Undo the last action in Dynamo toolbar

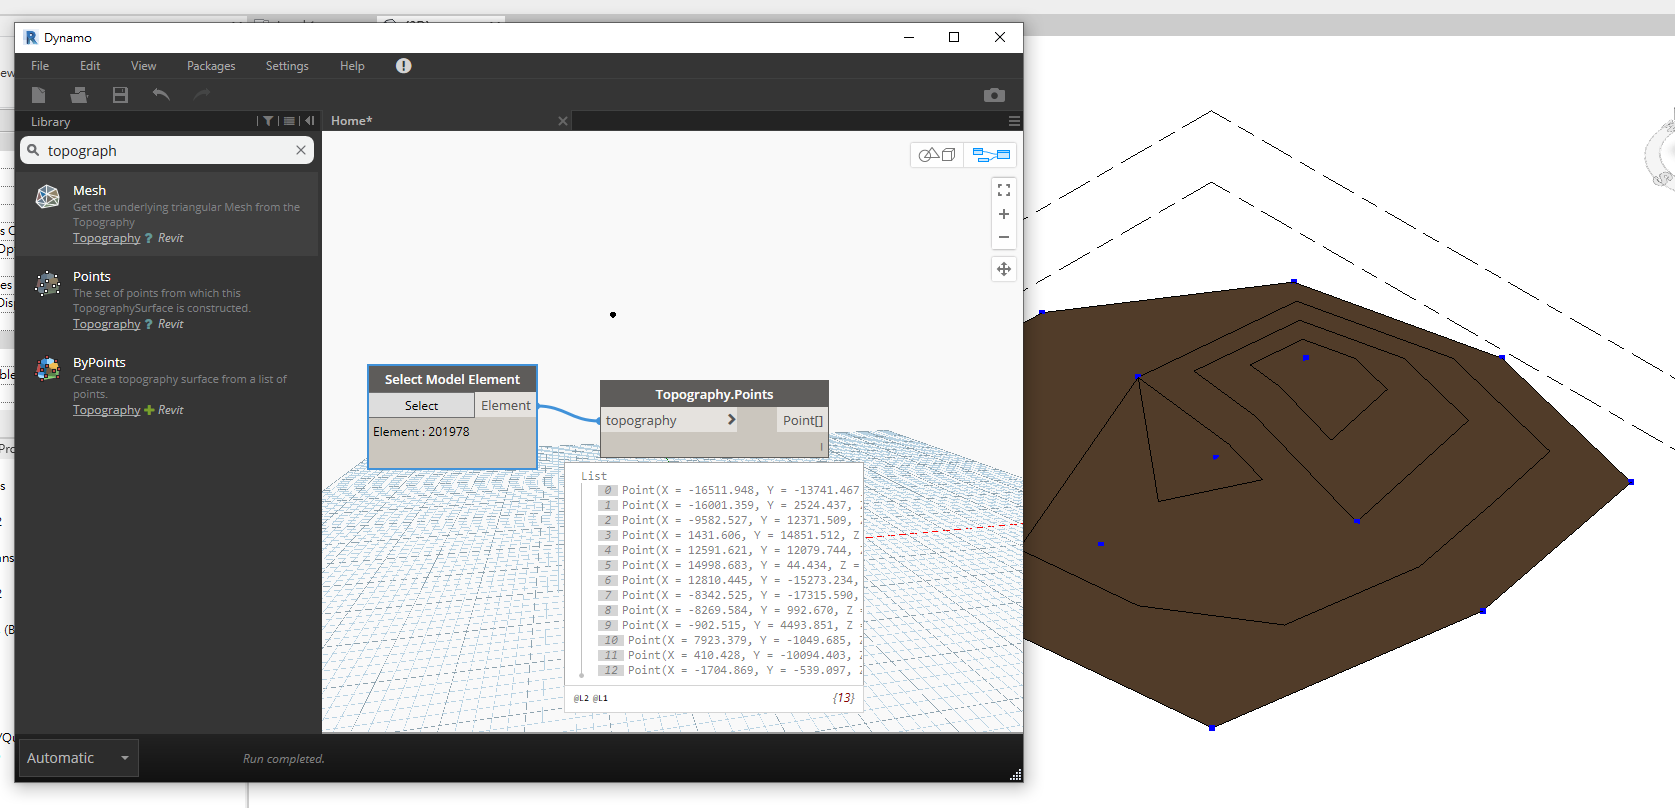(x=161, y=95)
